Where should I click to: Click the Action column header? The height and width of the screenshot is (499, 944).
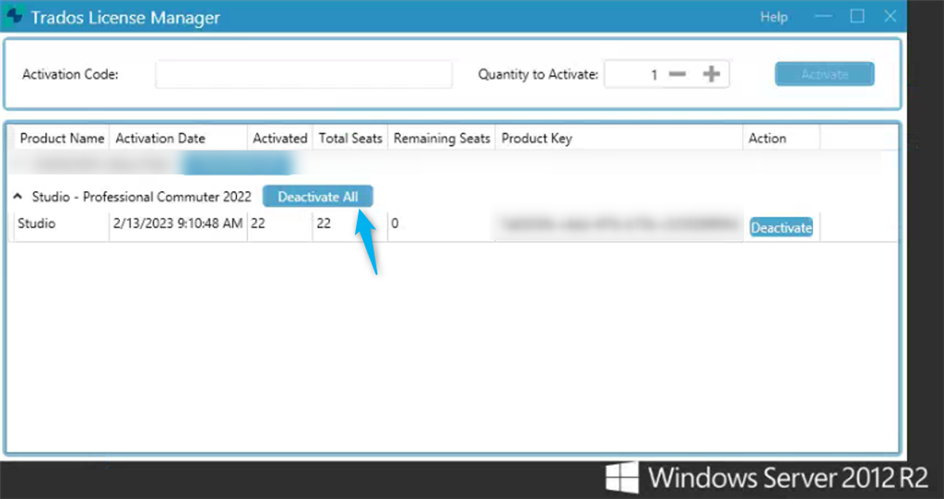pyautogui.click(x=781, y=138)
